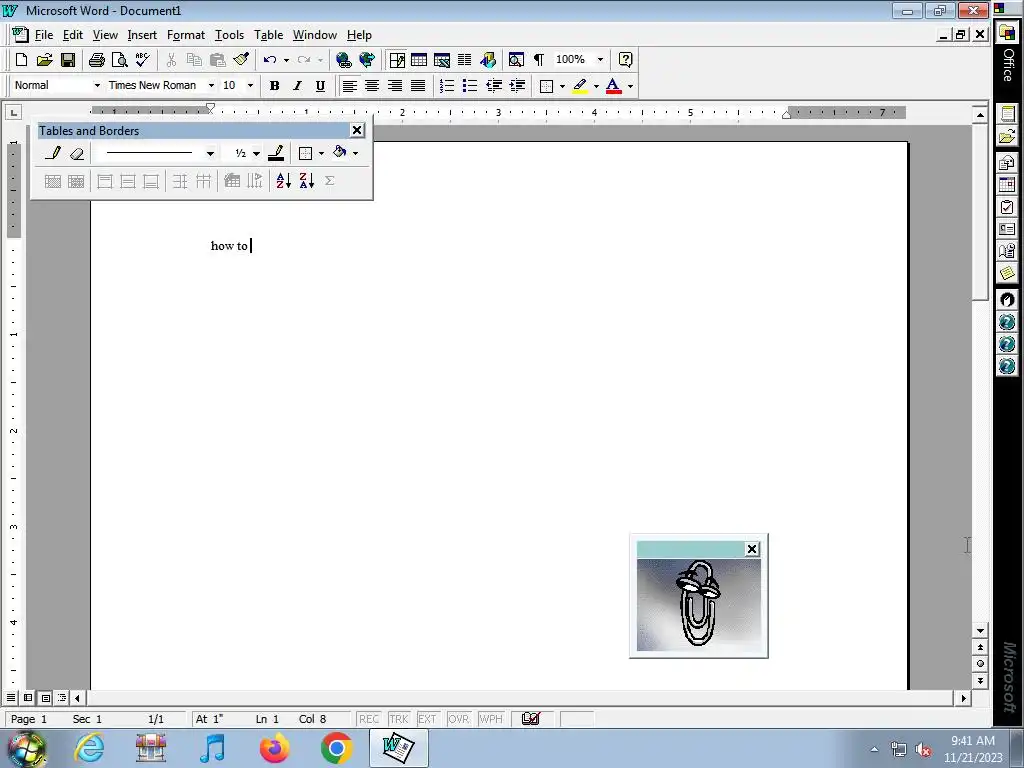Click the Format Painter brush
Image resolution: width=1024 pixels, height=768 pixels.
[241, 60]
